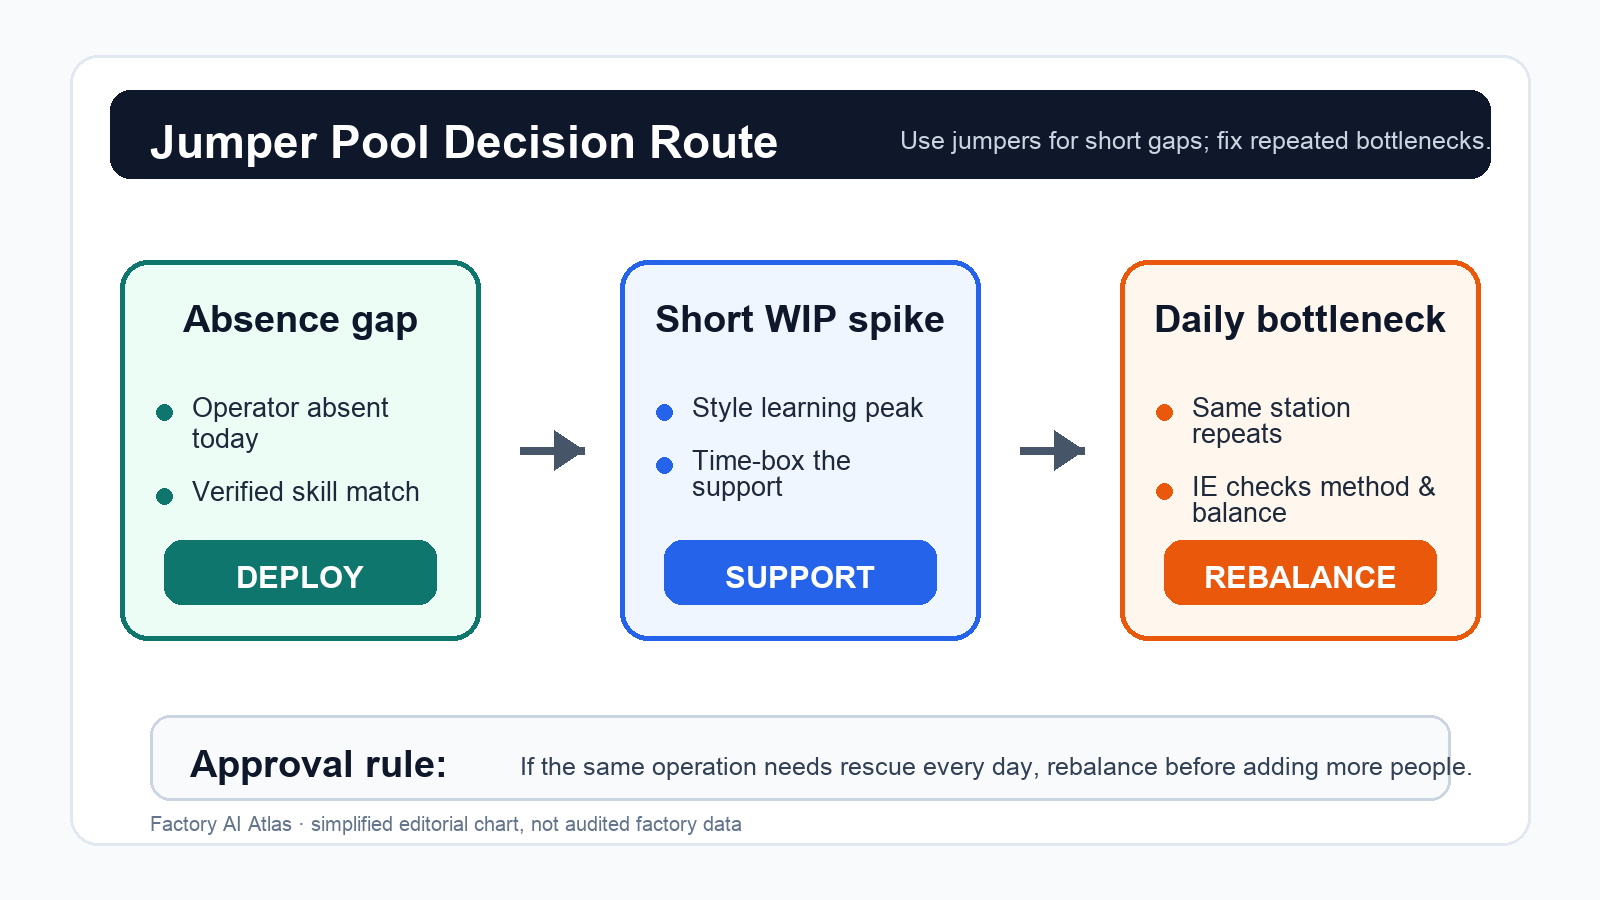Click the orange REBALANCE button
The image size is (1600, 900).
(1300, 572)
